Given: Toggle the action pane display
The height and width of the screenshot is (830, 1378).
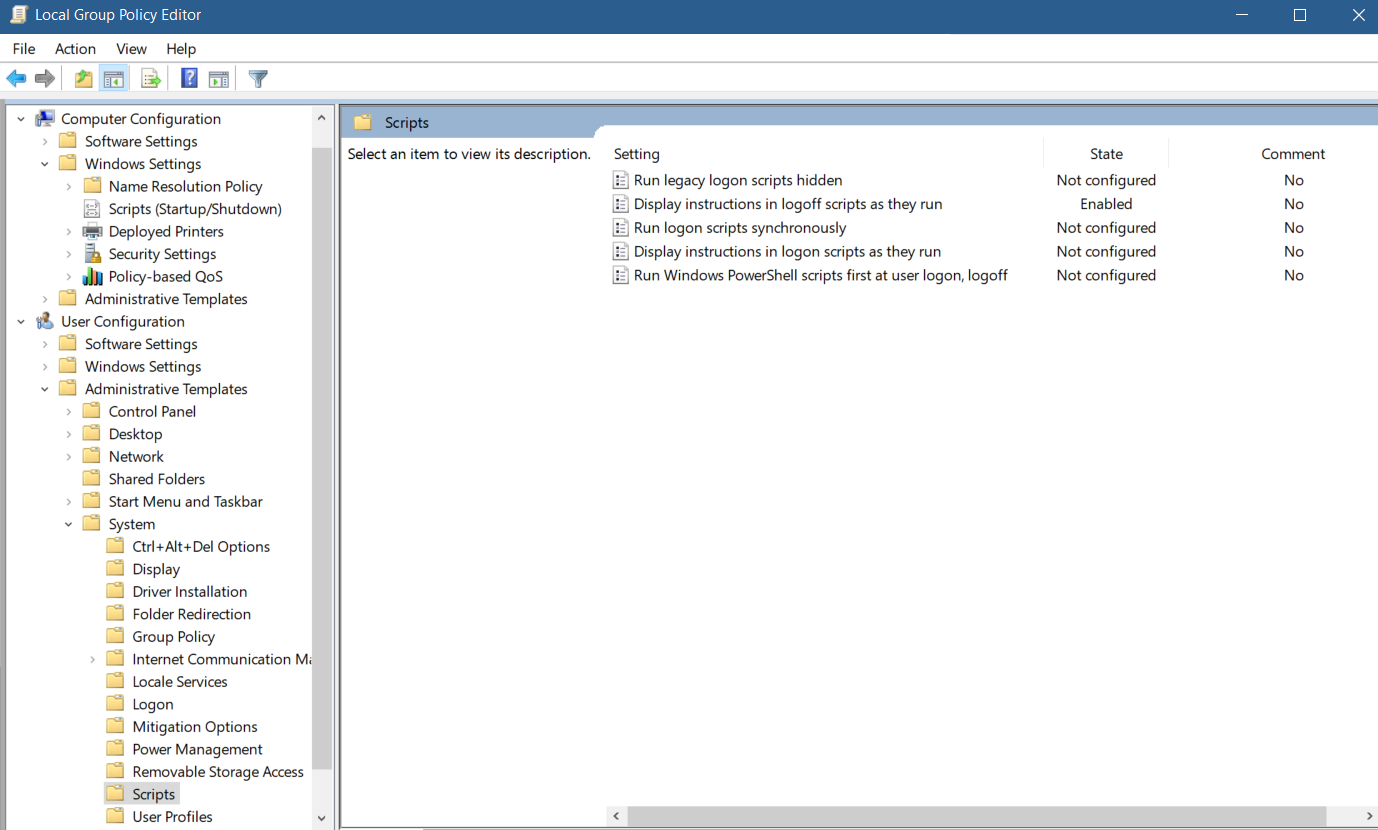Looking at the screenshot, I should (x=218, y=78).
